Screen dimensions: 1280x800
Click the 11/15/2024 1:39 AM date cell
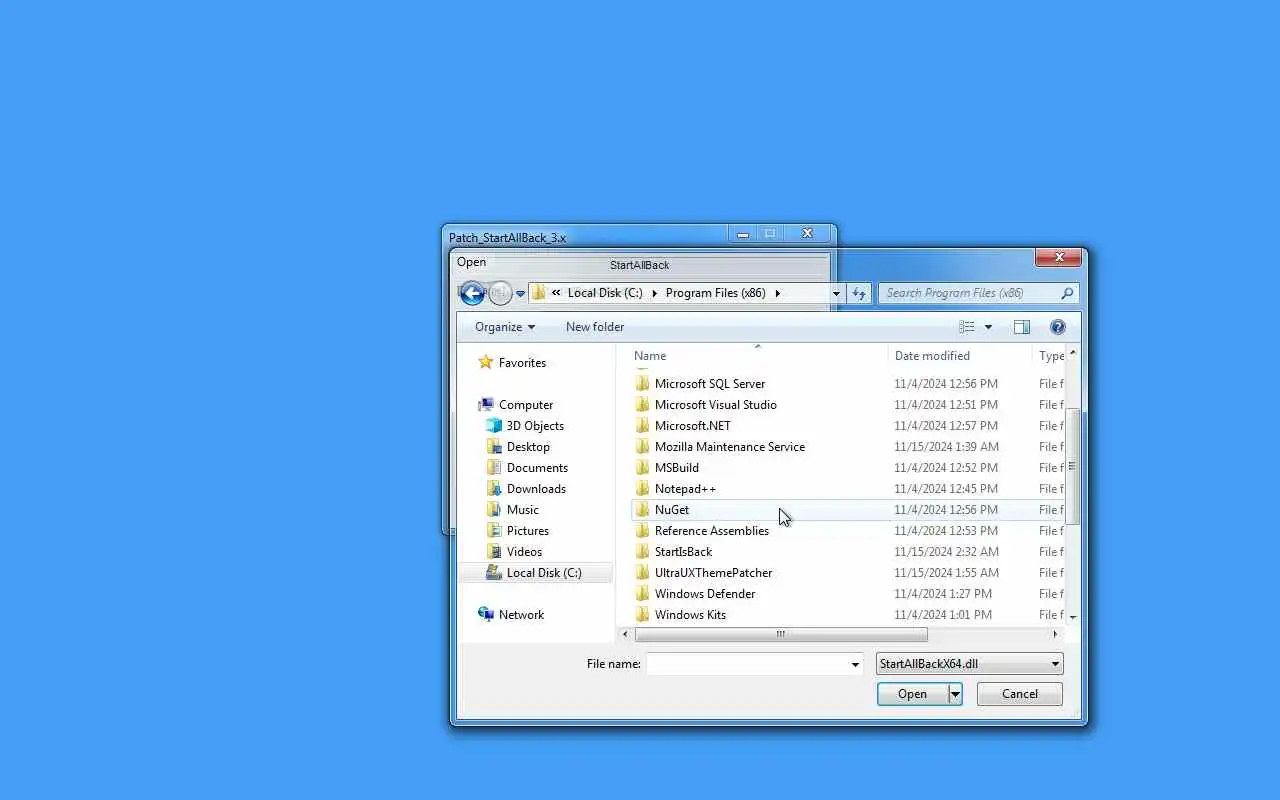click(946, 447)
